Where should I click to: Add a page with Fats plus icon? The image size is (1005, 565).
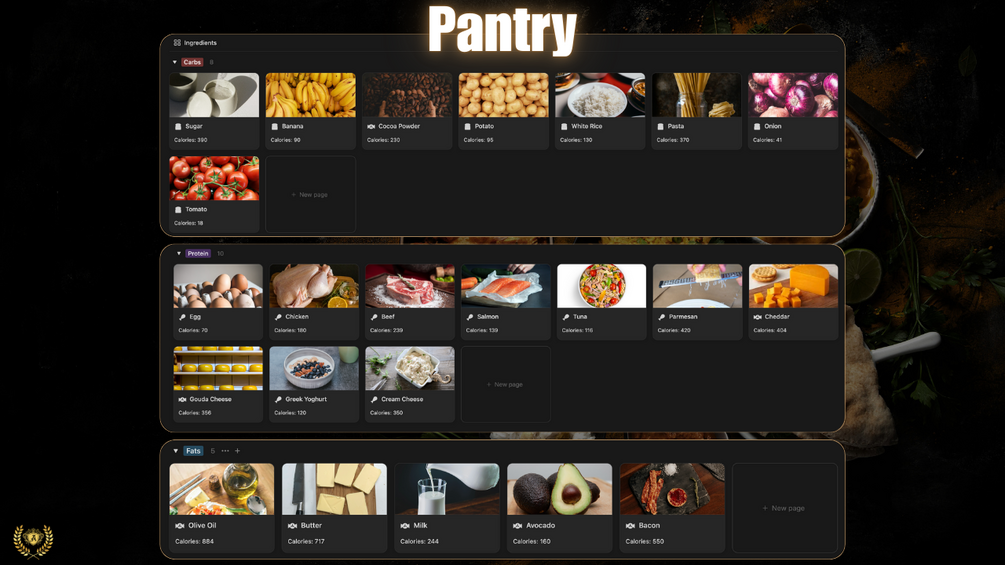pyautogui.click(x=237, y=451)
